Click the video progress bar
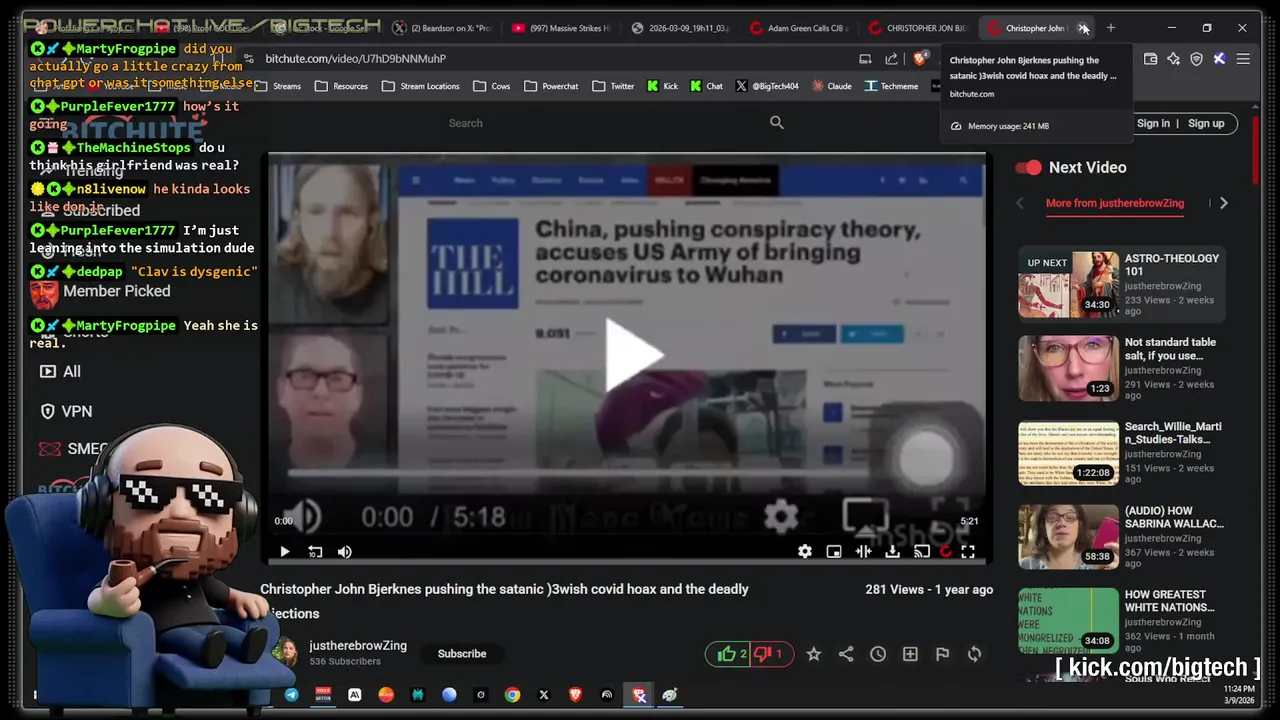This screenshot has height=720, width=1280. (x=626, y=534)
